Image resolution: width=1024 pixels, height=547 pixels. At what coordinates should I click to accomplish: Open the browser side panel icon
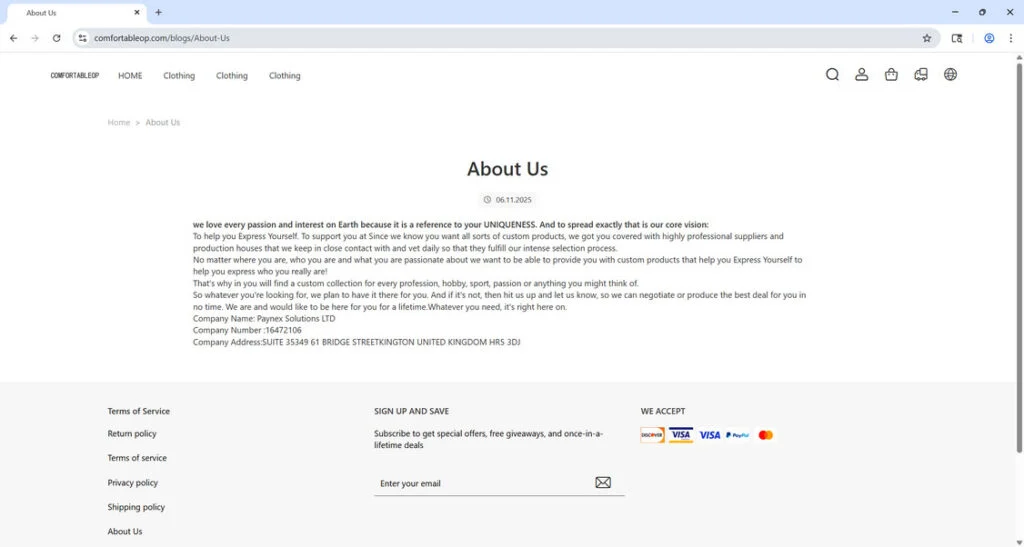coord(957,39)
